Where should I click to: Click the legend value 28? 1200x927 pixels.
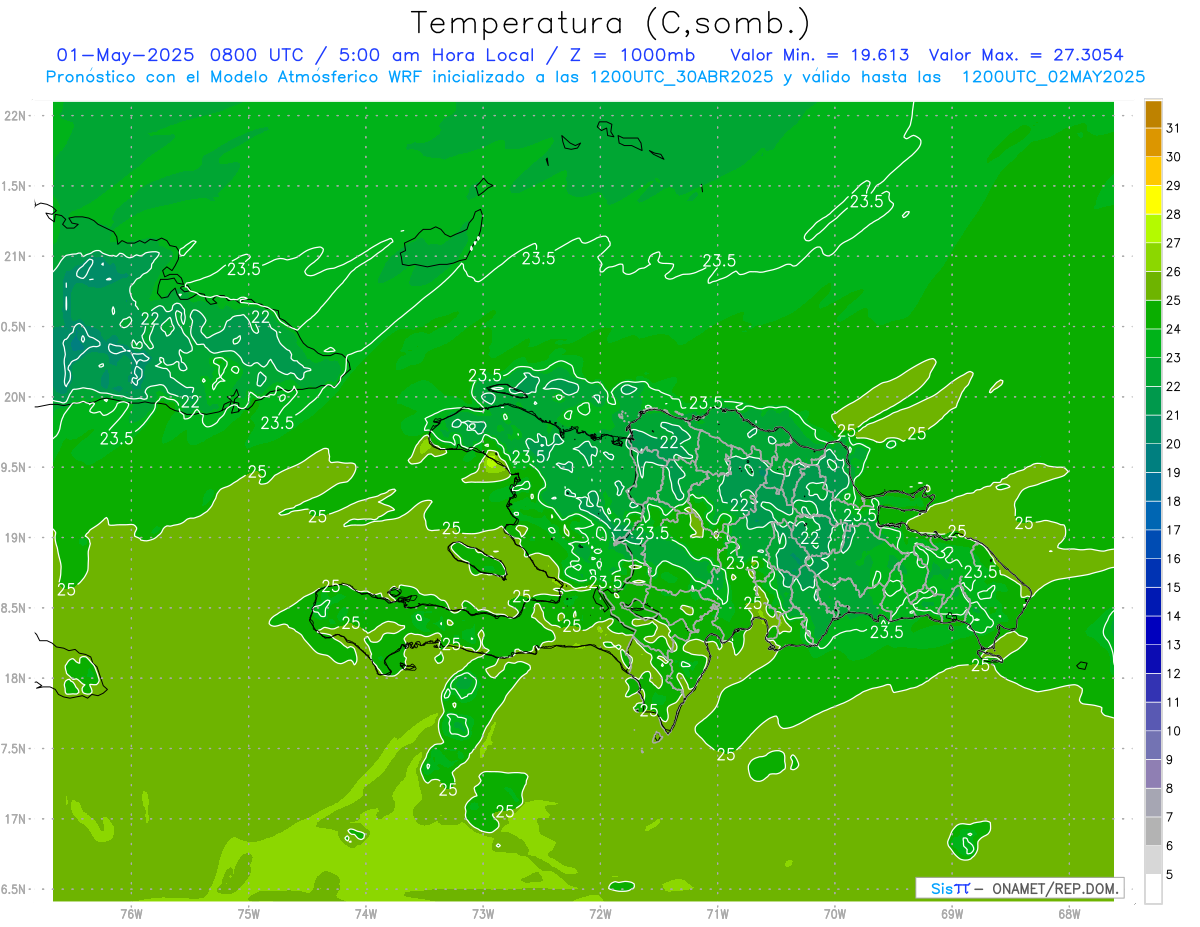(1174, 214)
